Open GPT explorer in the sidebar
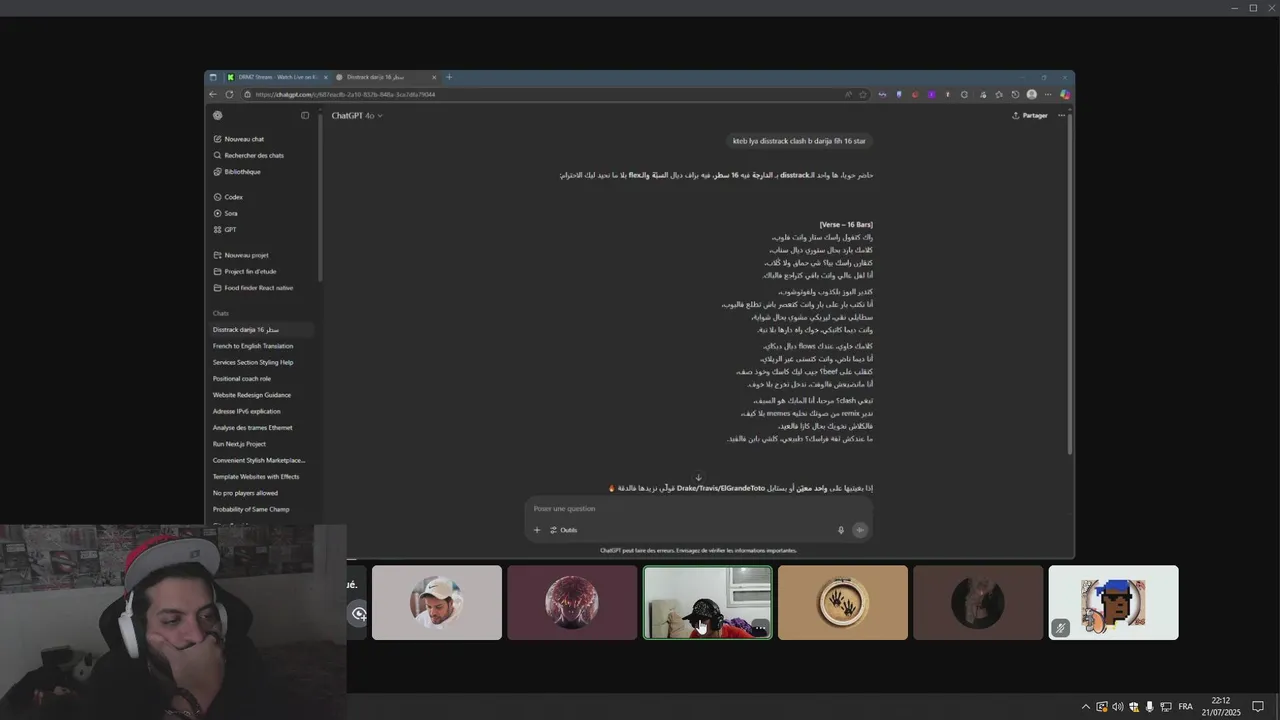Viewport: 1280px width, 720px height. click(225, 230)
